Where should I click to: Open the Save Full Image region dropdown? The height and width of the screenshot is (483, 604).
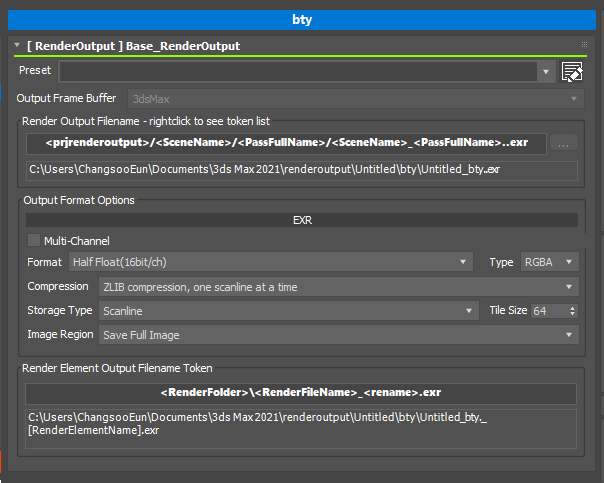[338, 335]
